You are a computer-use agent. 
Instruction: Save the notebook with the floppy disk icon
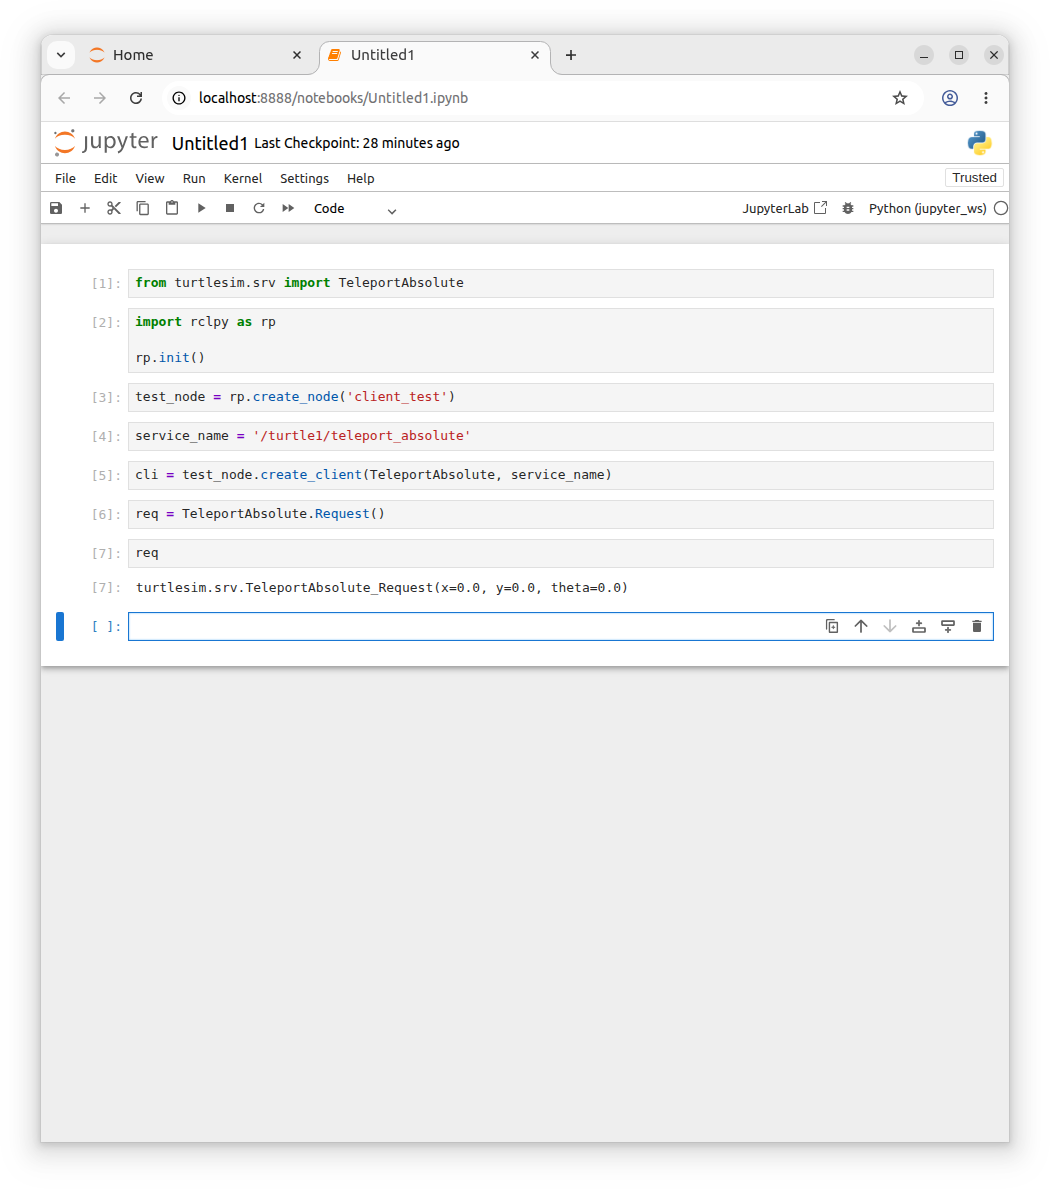(56, 208)
